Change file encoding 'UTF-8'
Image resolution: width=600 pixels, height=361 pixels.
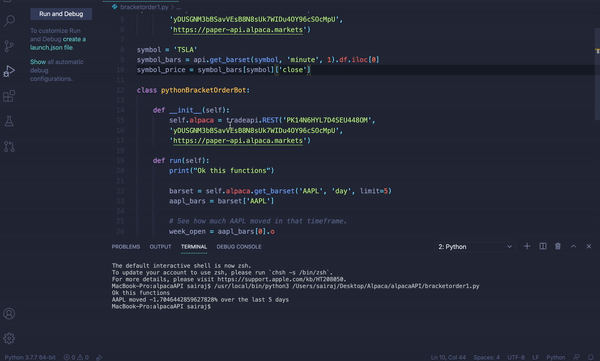point(516,357)
